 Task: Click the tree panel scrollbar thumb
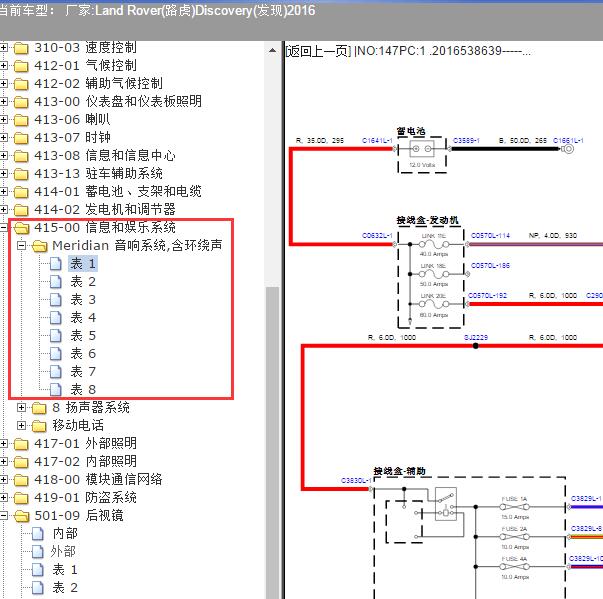point(272,442)
